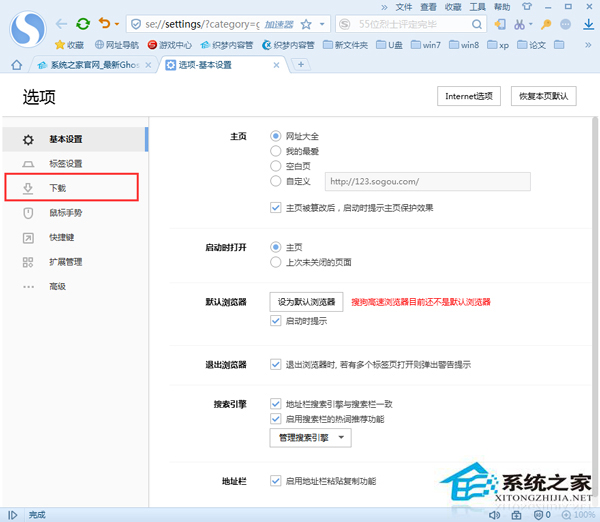The width and height of the screenshot is (600, 522).
Task: Click the scissors screenshot tool icon
Action: point(518,23)
